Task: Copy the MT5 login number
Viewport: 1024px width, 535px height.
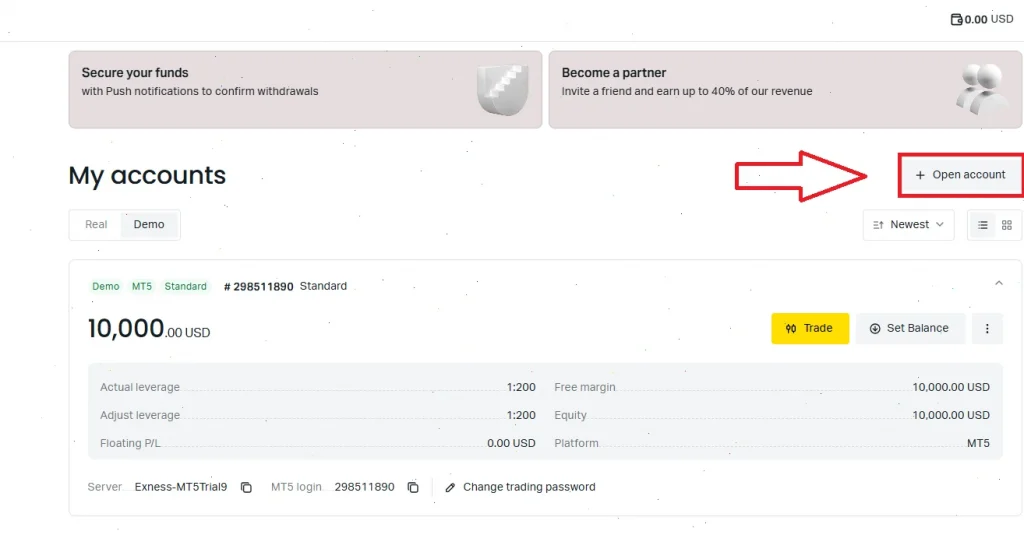Action: click(x=413, y=487)
